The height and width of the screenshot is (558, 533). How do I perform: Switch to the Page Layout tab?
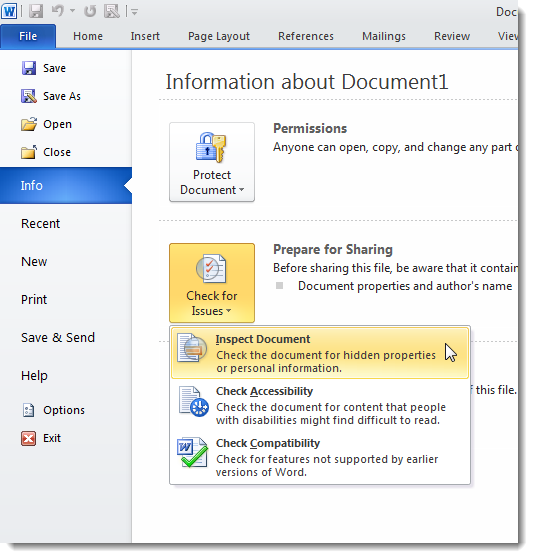(219, 36)
